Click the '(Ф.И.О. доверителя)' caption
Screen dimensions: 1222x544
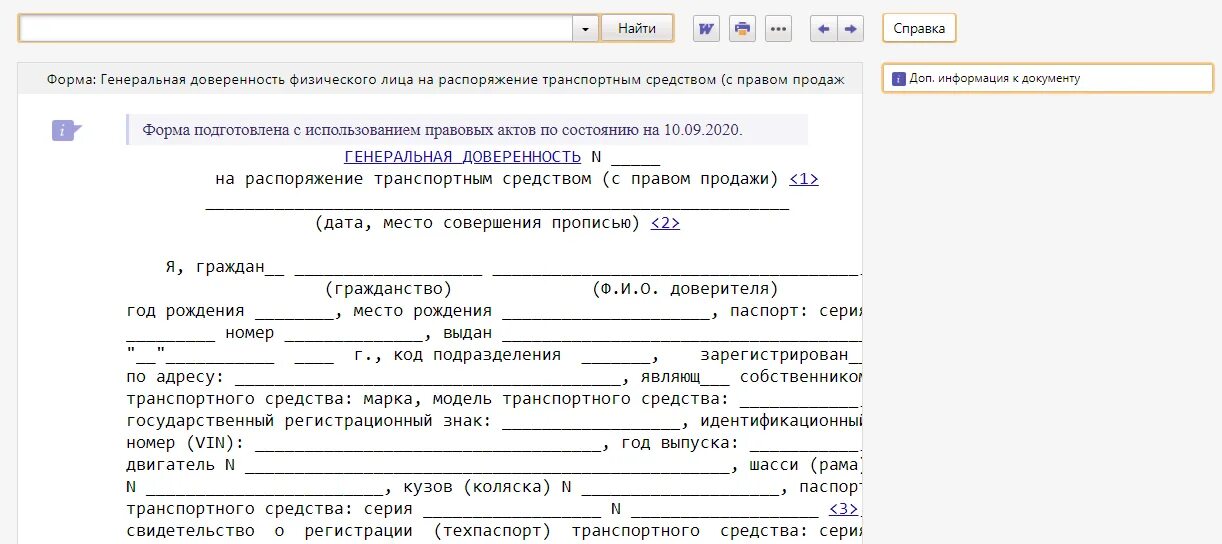685,289
